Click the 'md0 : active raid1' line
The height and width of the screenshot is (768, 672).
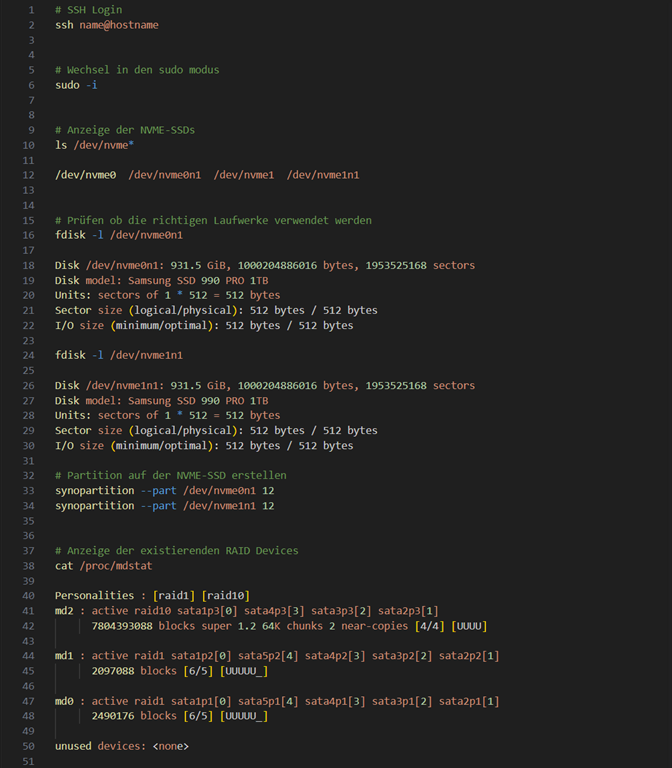pyautogui.click(x=276, y=700)
